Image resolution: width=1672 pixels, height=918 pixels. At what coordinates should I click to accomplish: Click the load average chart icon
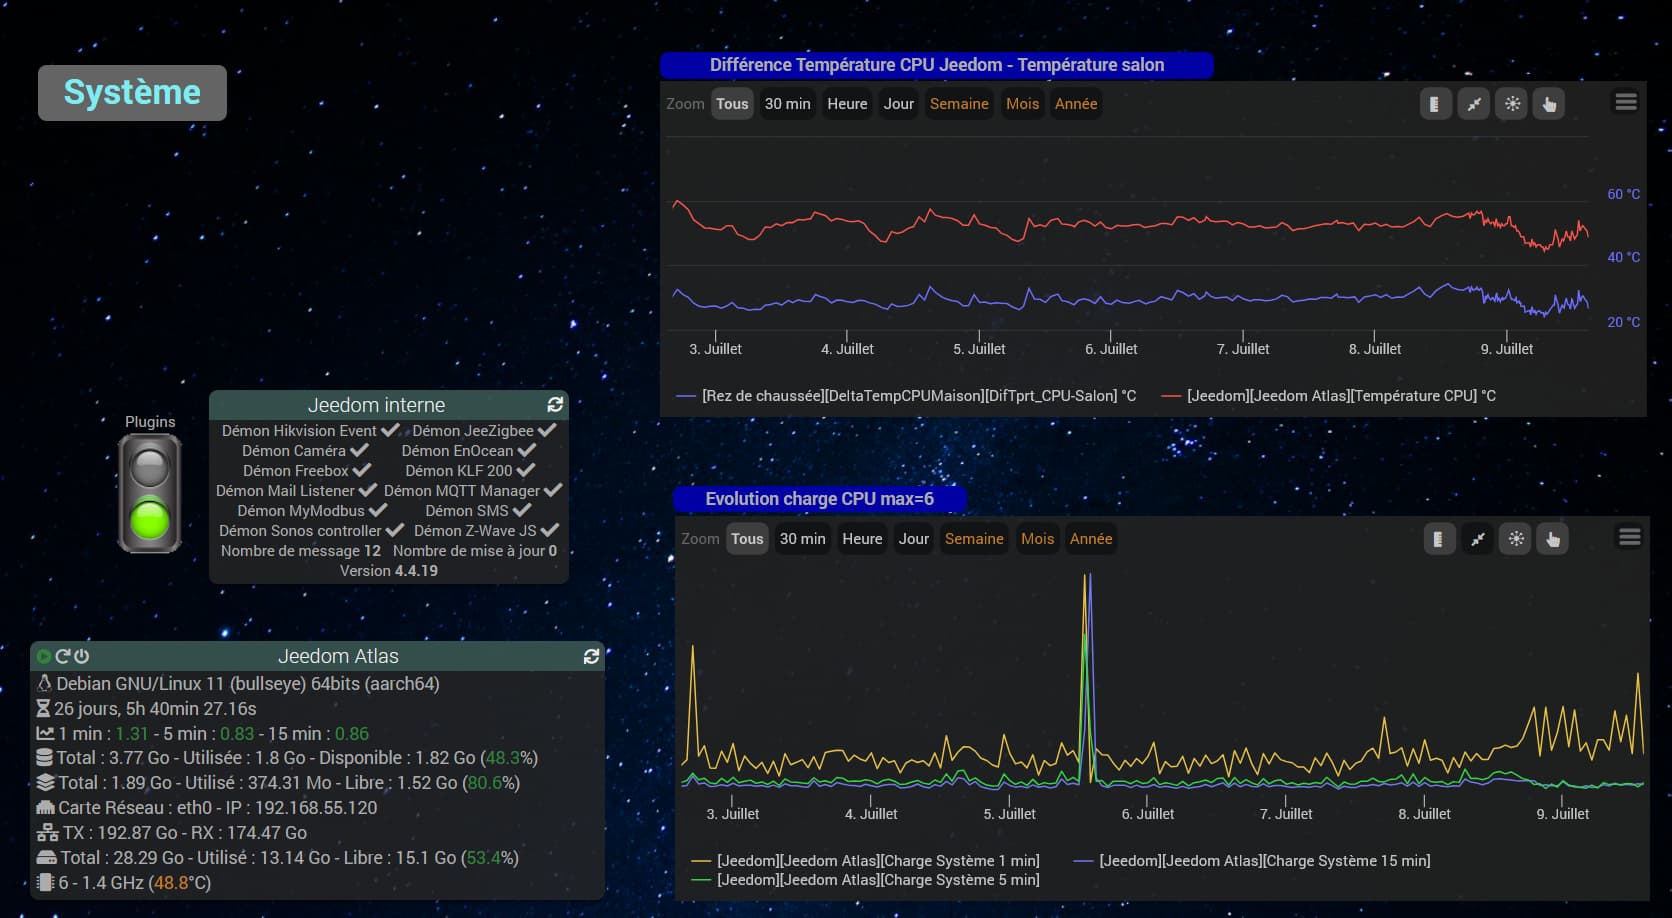coord(45,734)
